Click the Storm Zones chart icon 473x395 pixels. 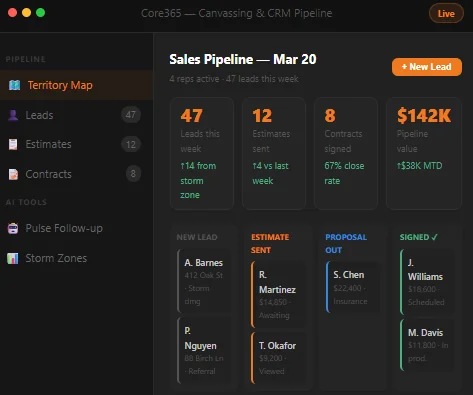[x=13, y=258]
